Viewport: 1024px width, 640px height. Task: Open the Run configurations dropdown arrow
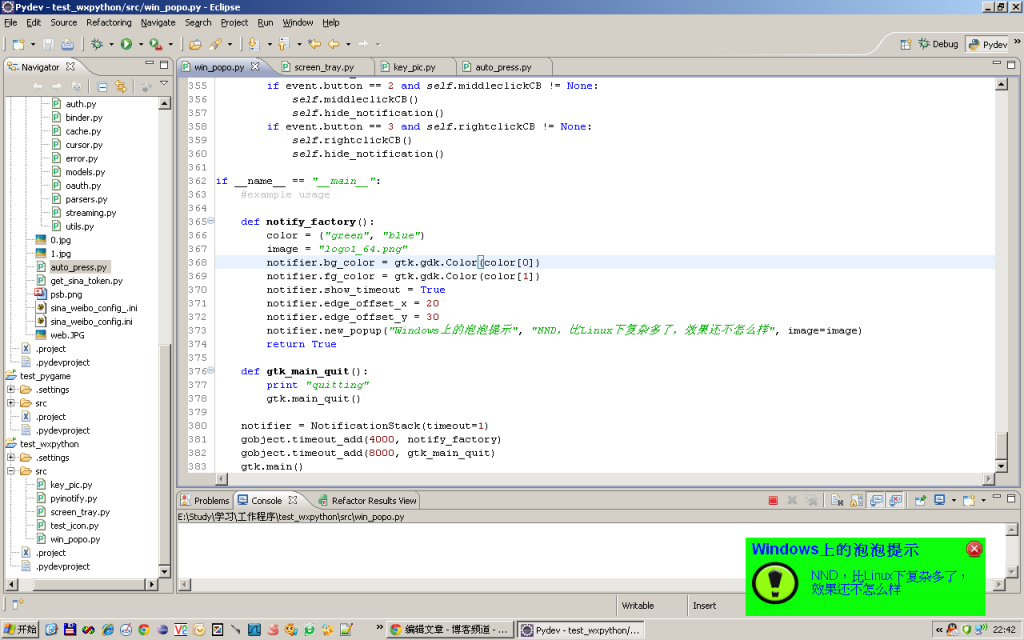click(x=140, y=44)
